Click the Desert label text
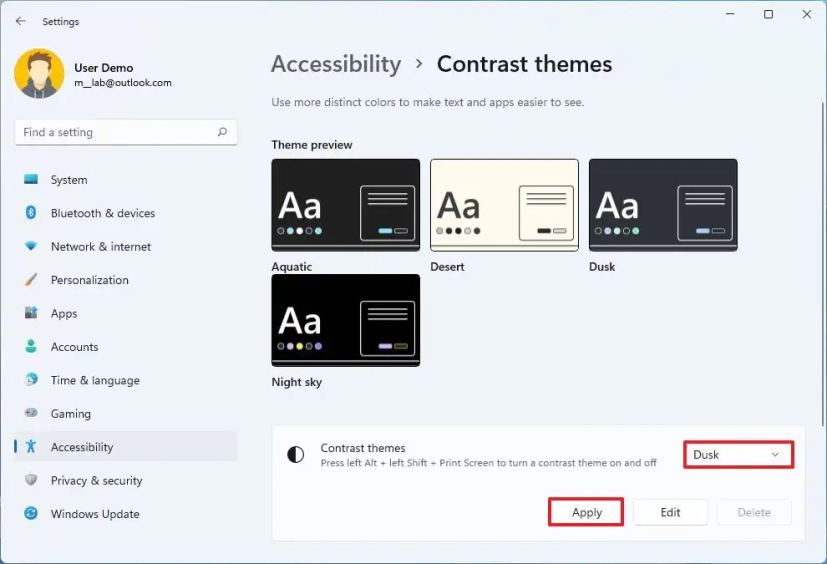Image resolution: width=827 pixels, height=564 pixels. (447, 266)
